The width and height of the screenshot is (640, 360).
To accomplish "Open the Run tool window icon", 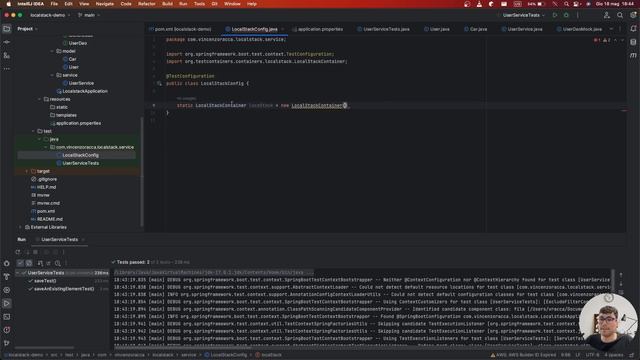I will pyautogui.click(x=7, y=303).
